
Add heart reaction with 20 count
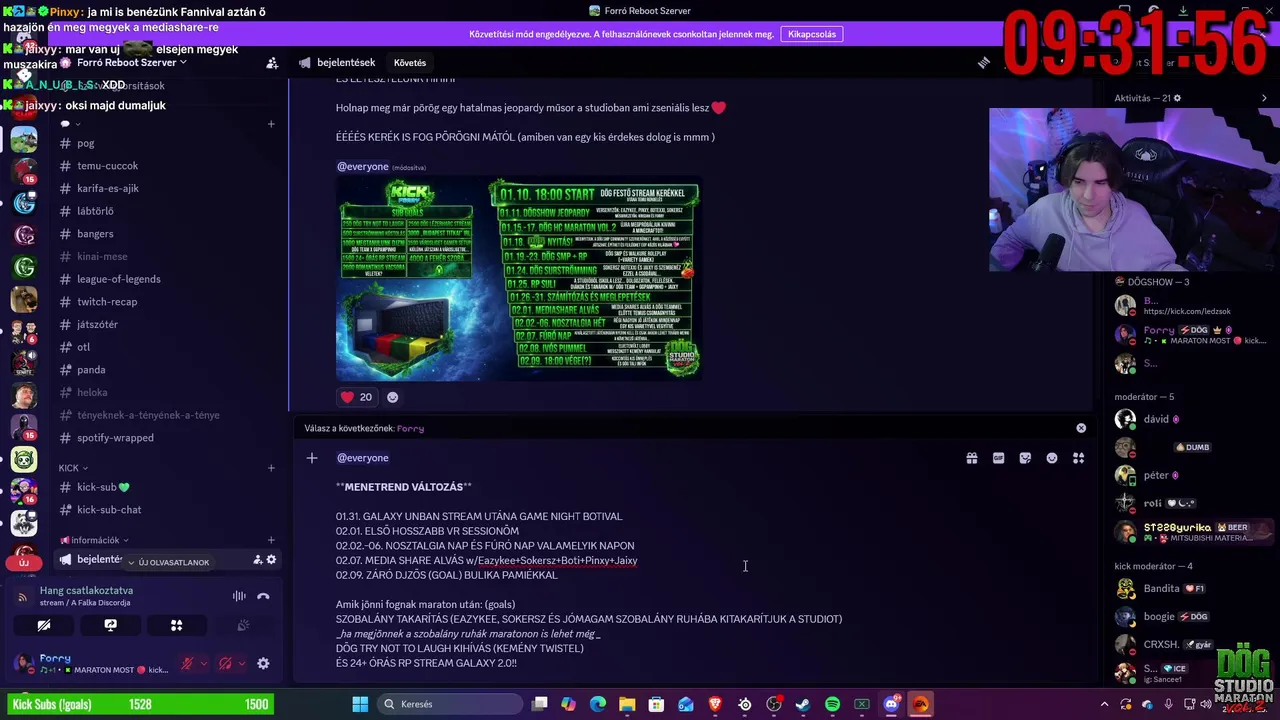356,397
